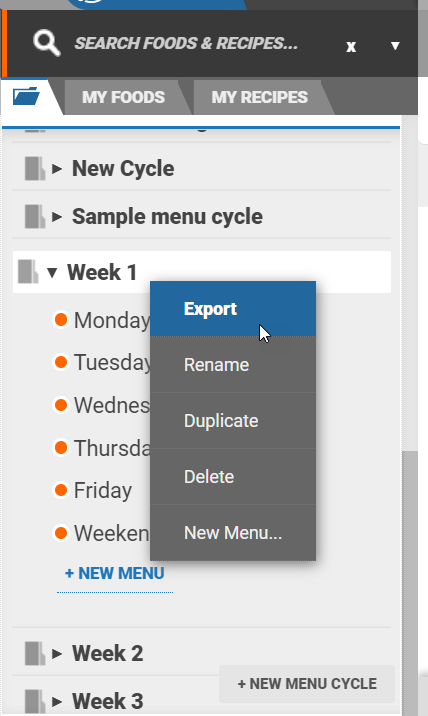The height and width of the screenshot is (716, 428).
Task: Open the search filter dropdown arrow
Action: click(395, 46)
